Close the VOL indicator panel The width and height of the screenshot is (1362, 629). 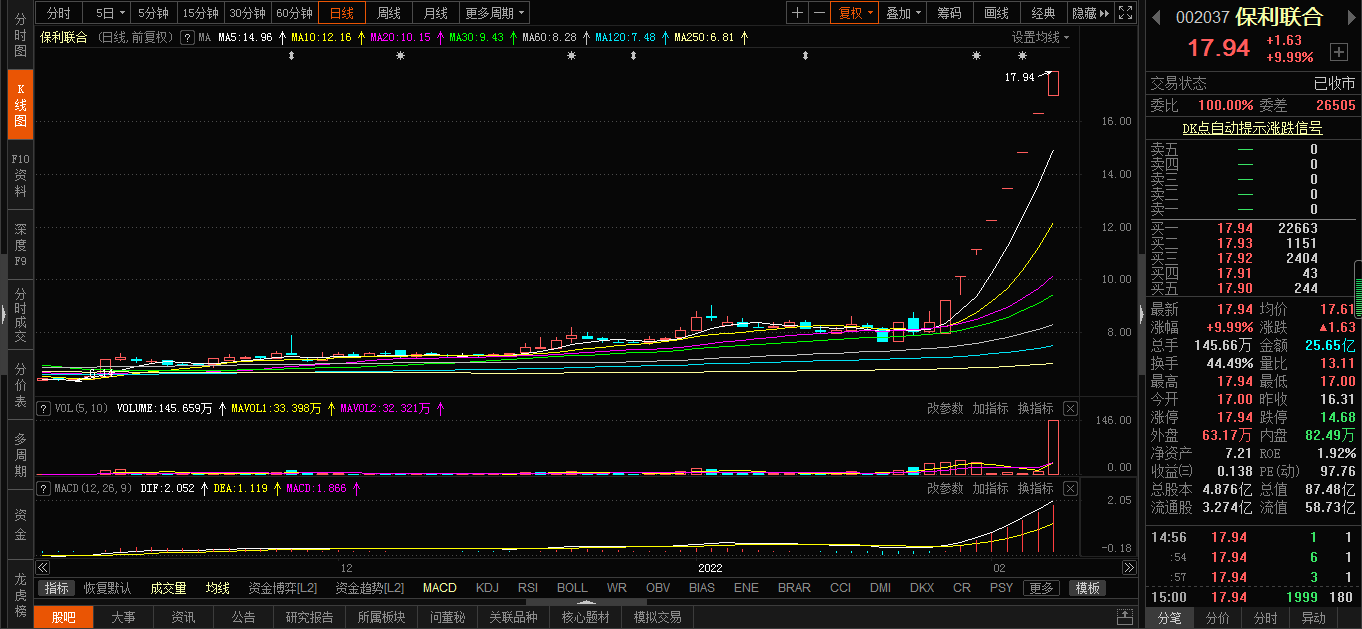coord(1070,408)
